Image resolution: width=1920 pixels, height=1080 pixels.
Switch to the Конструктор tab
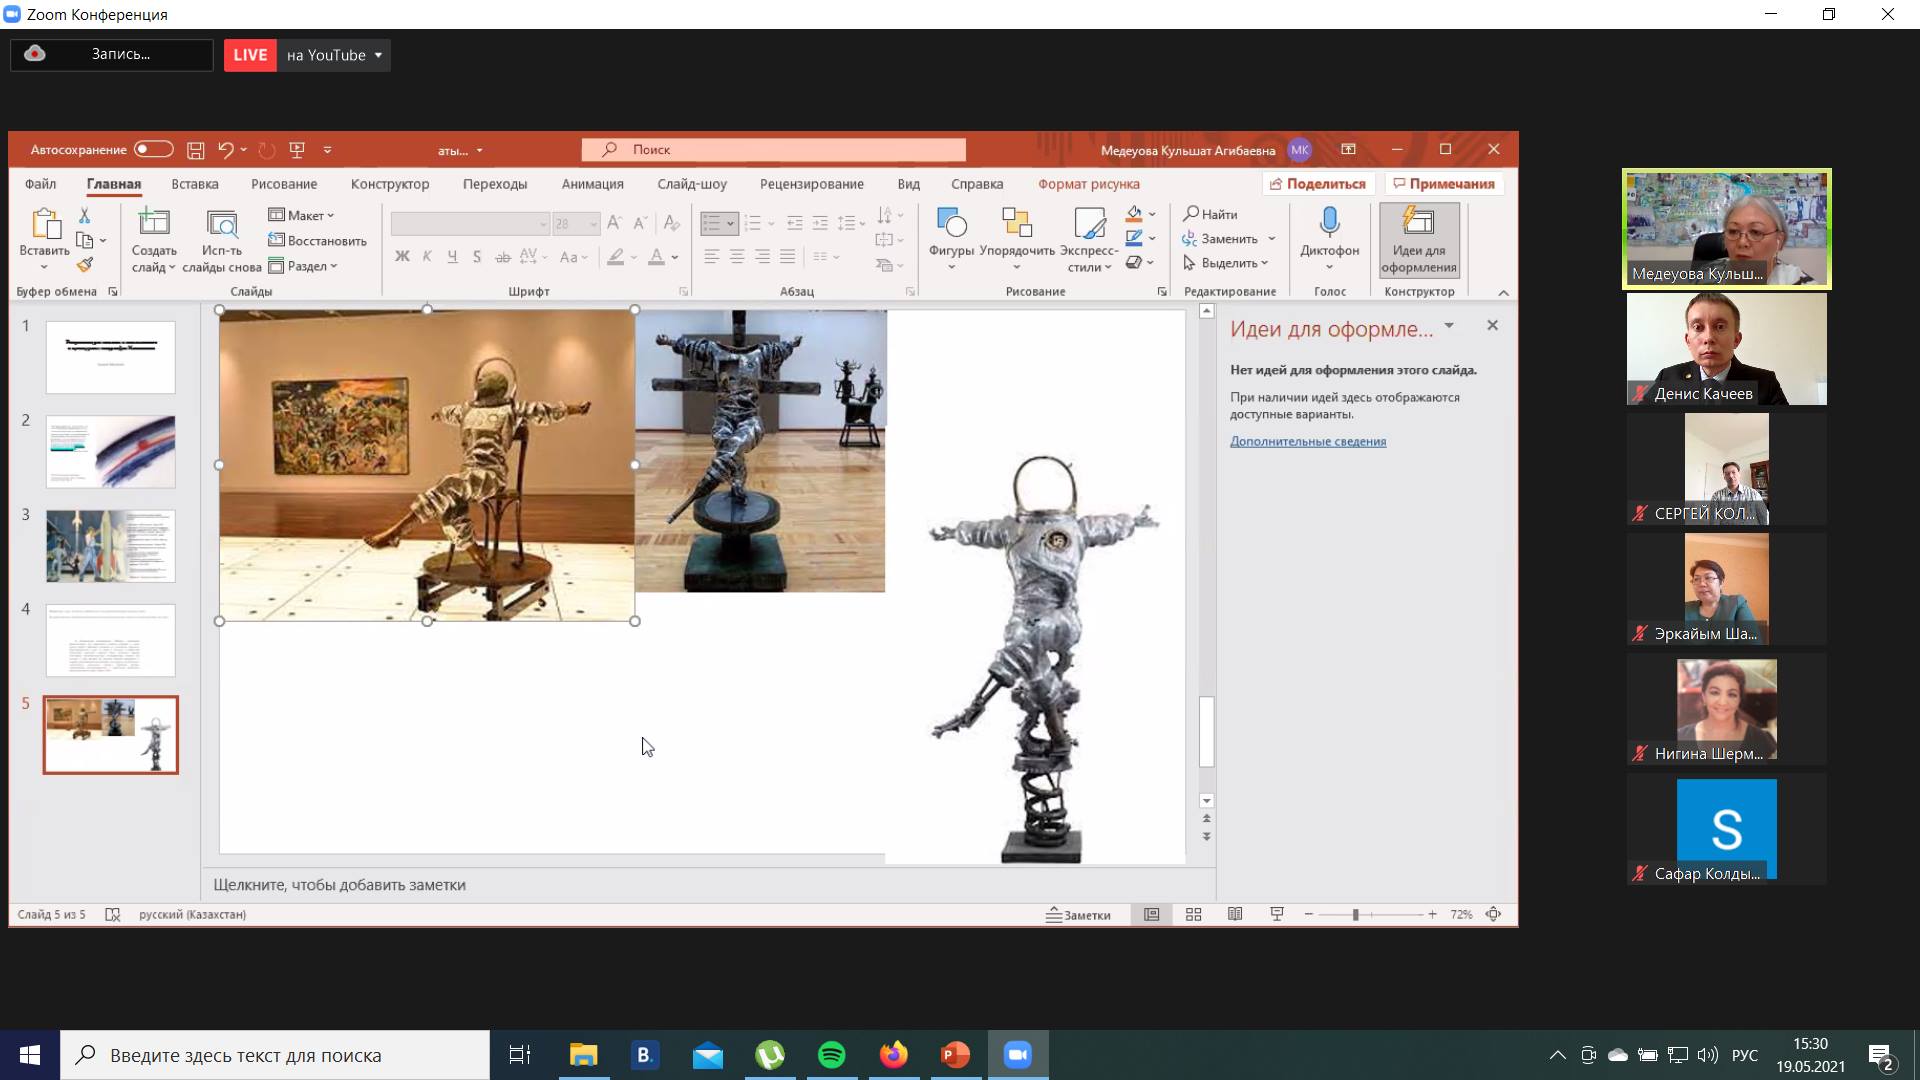pyautogui.click(x=390, y=184)
